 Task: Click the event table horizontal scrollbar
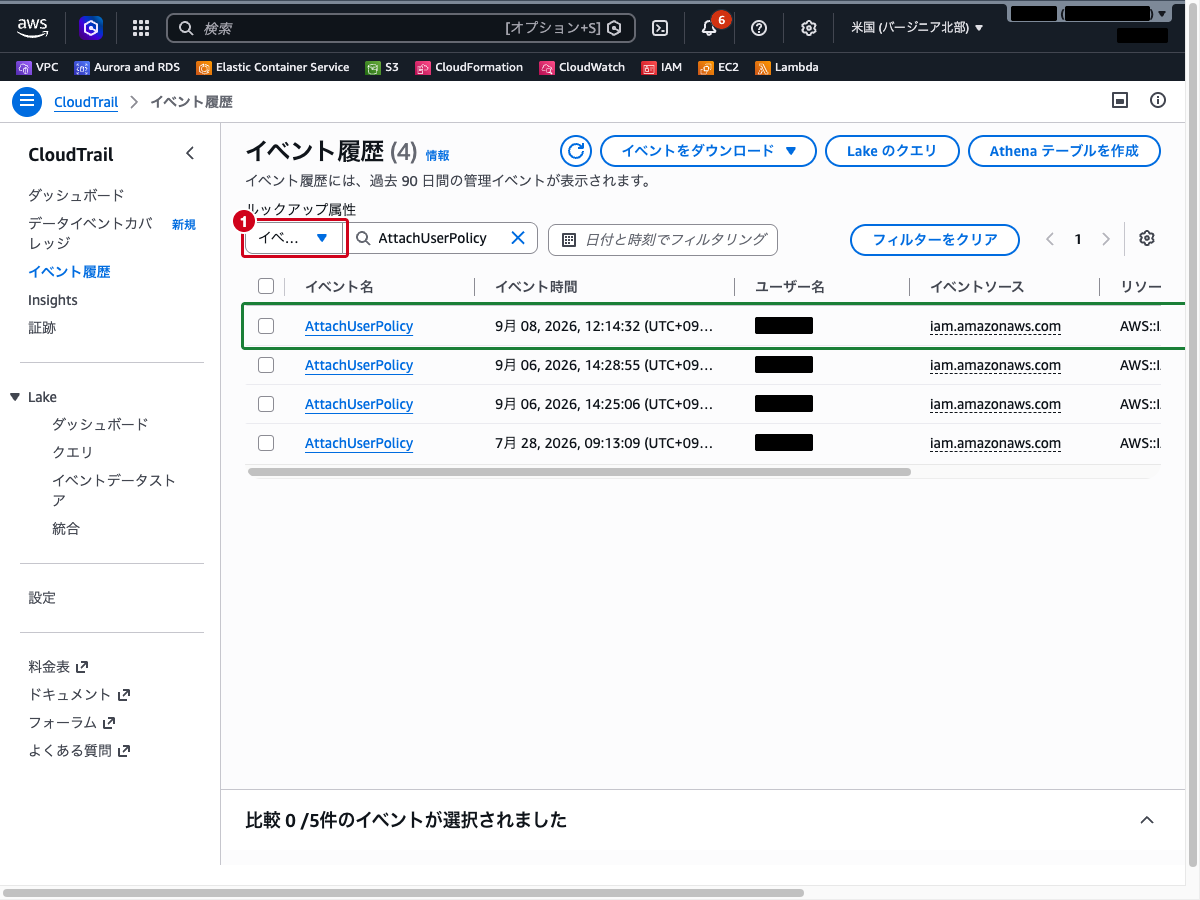click(x=579, y=471)
